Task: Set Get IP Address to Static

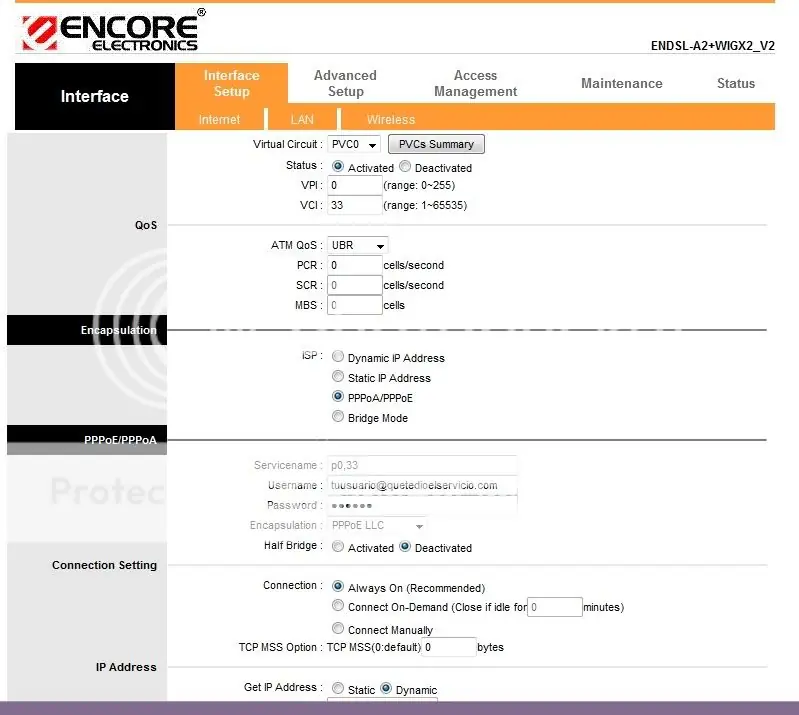Action: [337, 688]
